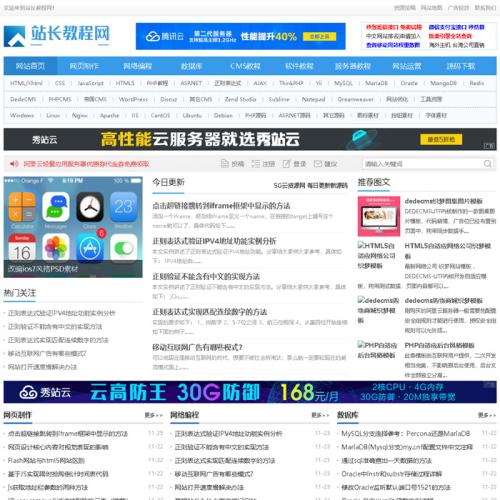Click the CentOS subcategory link
Screen dimensions: 500x500
pos(160,115)
